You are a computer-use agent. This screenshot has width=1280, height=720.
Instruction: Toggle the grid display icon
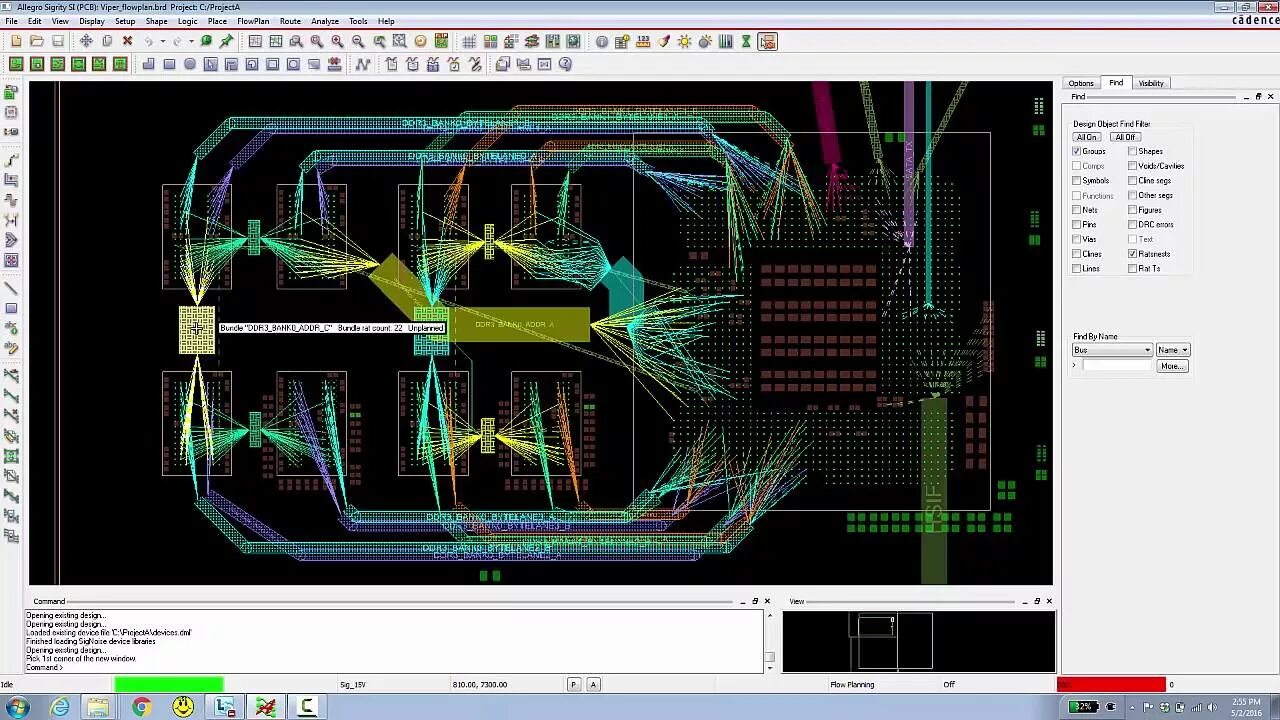(469, 41)
